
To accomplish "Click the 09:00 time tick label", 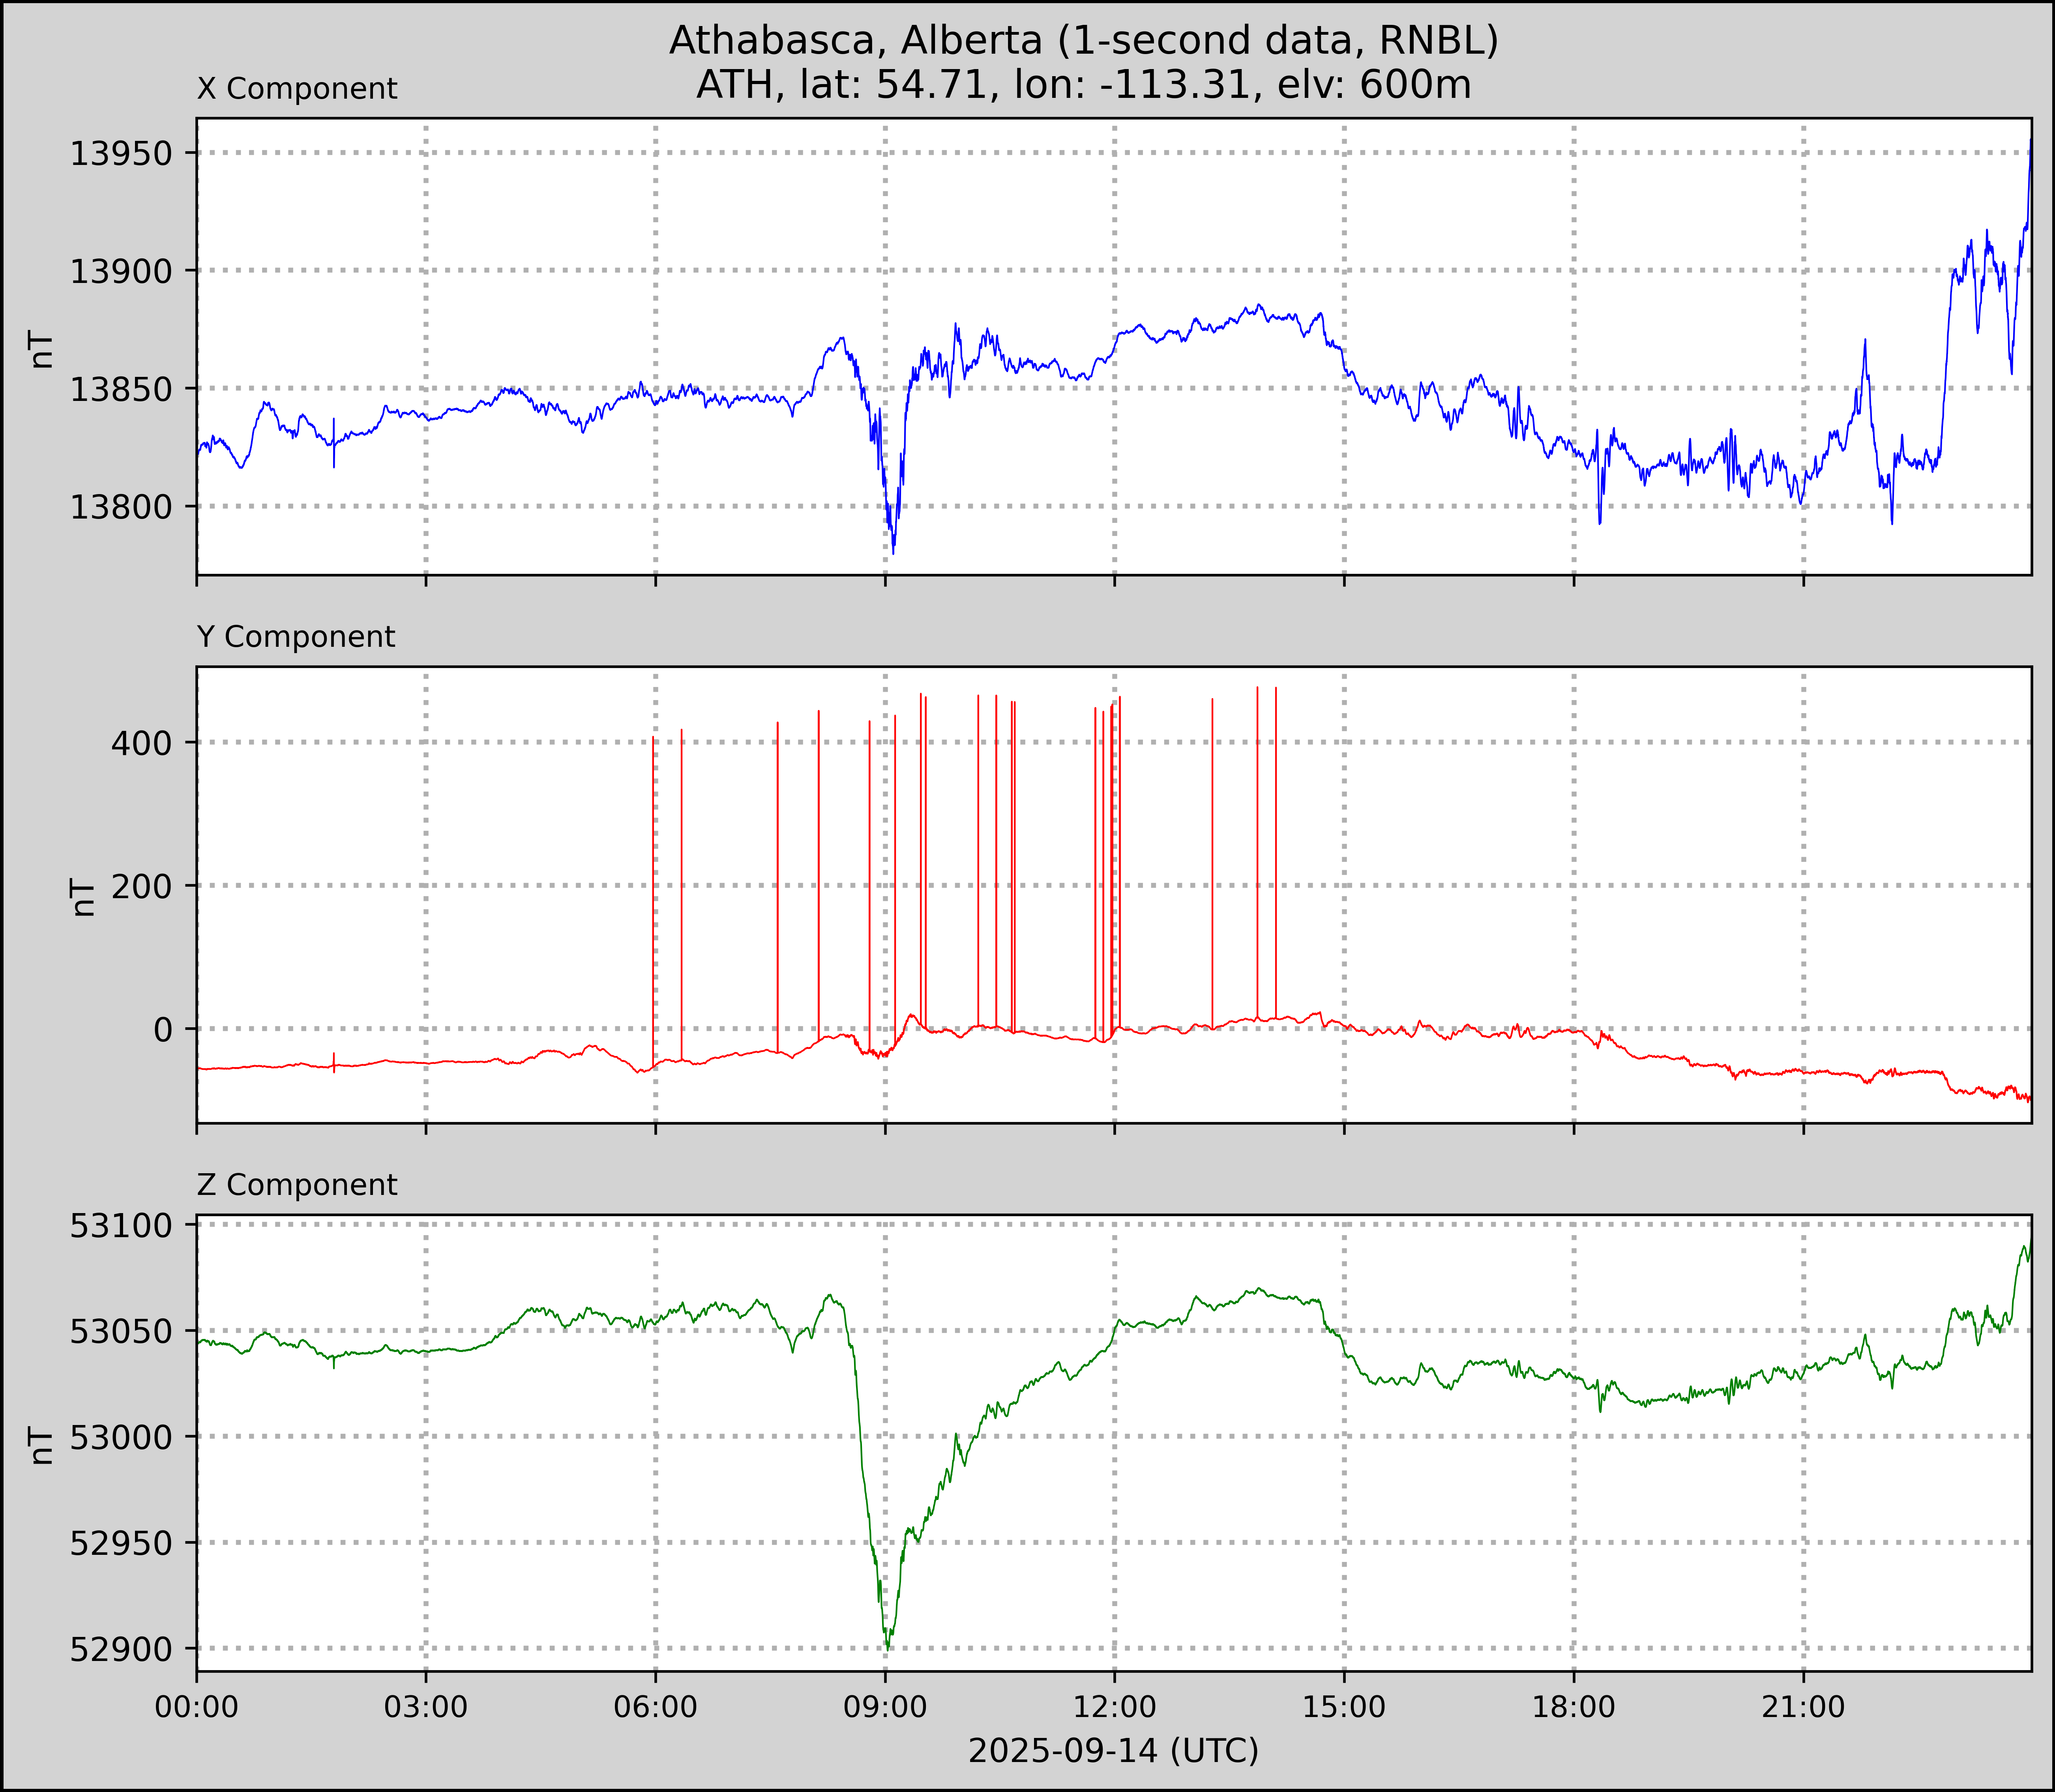I will [x=885, y=1707].
